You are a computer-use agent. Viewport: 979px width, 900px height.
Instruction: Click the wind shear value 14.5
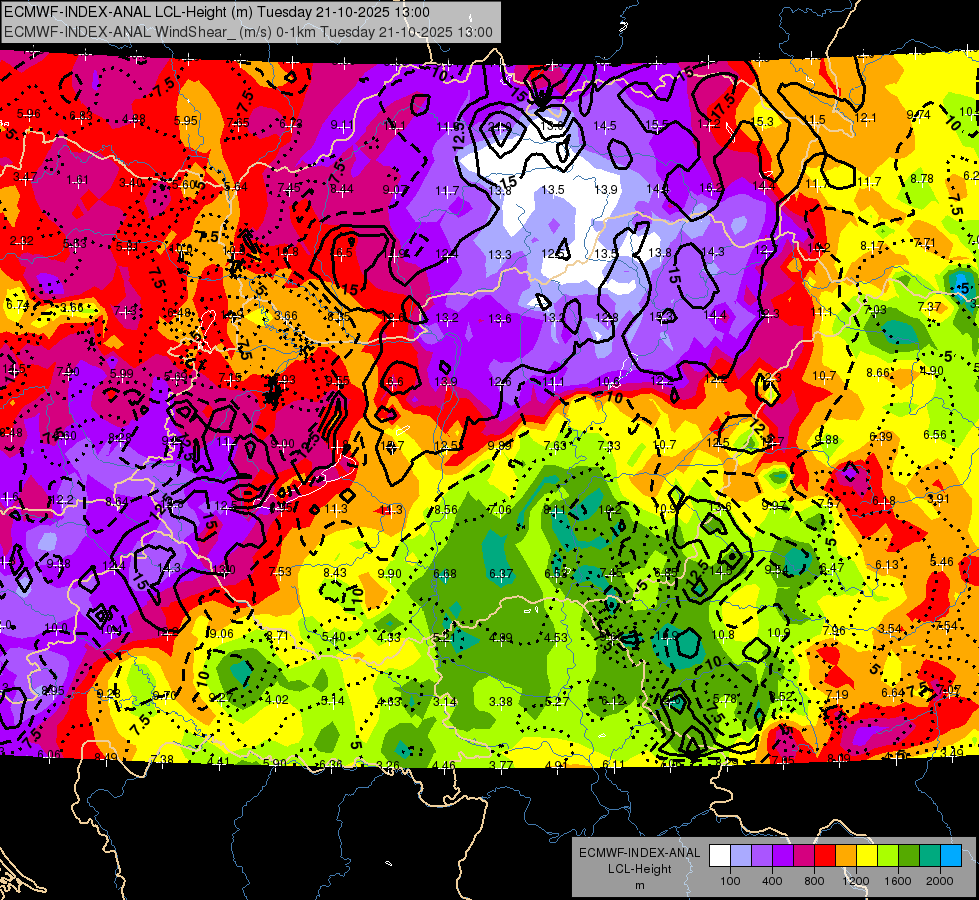click(605, 126)
